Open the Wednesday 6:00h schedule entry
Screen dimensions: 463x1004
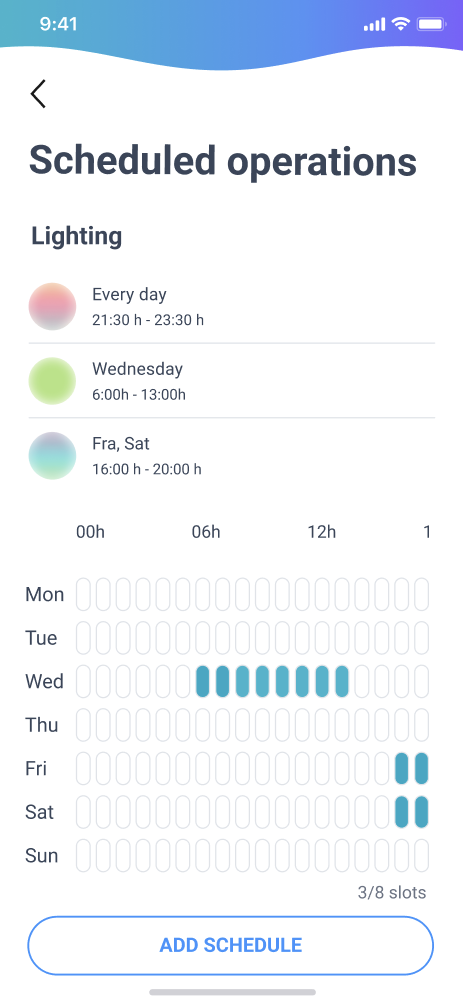232,381
